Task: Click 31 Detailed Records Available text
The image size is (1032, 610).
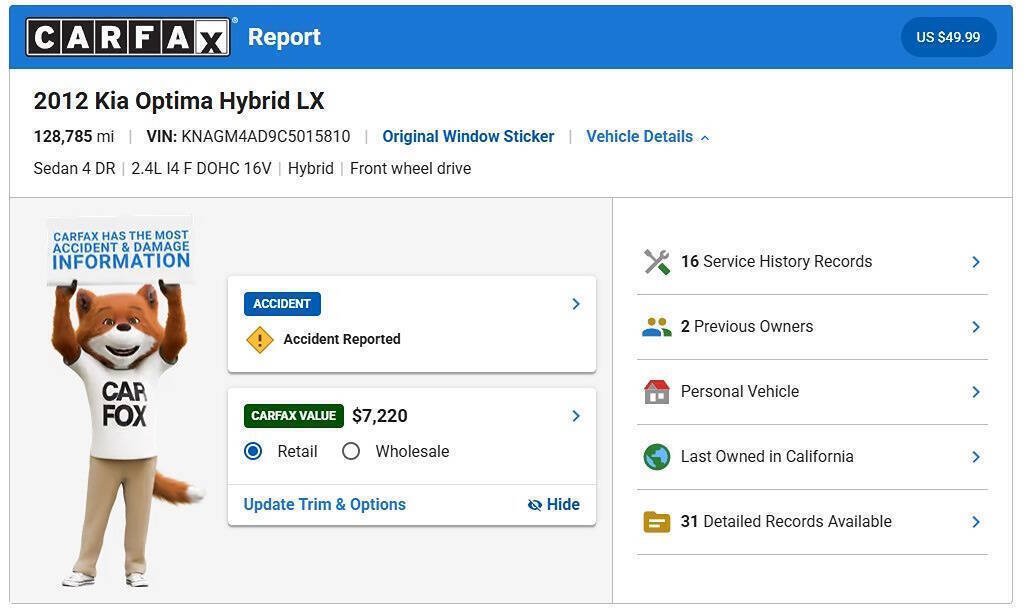Action: (x=787, y=522)
